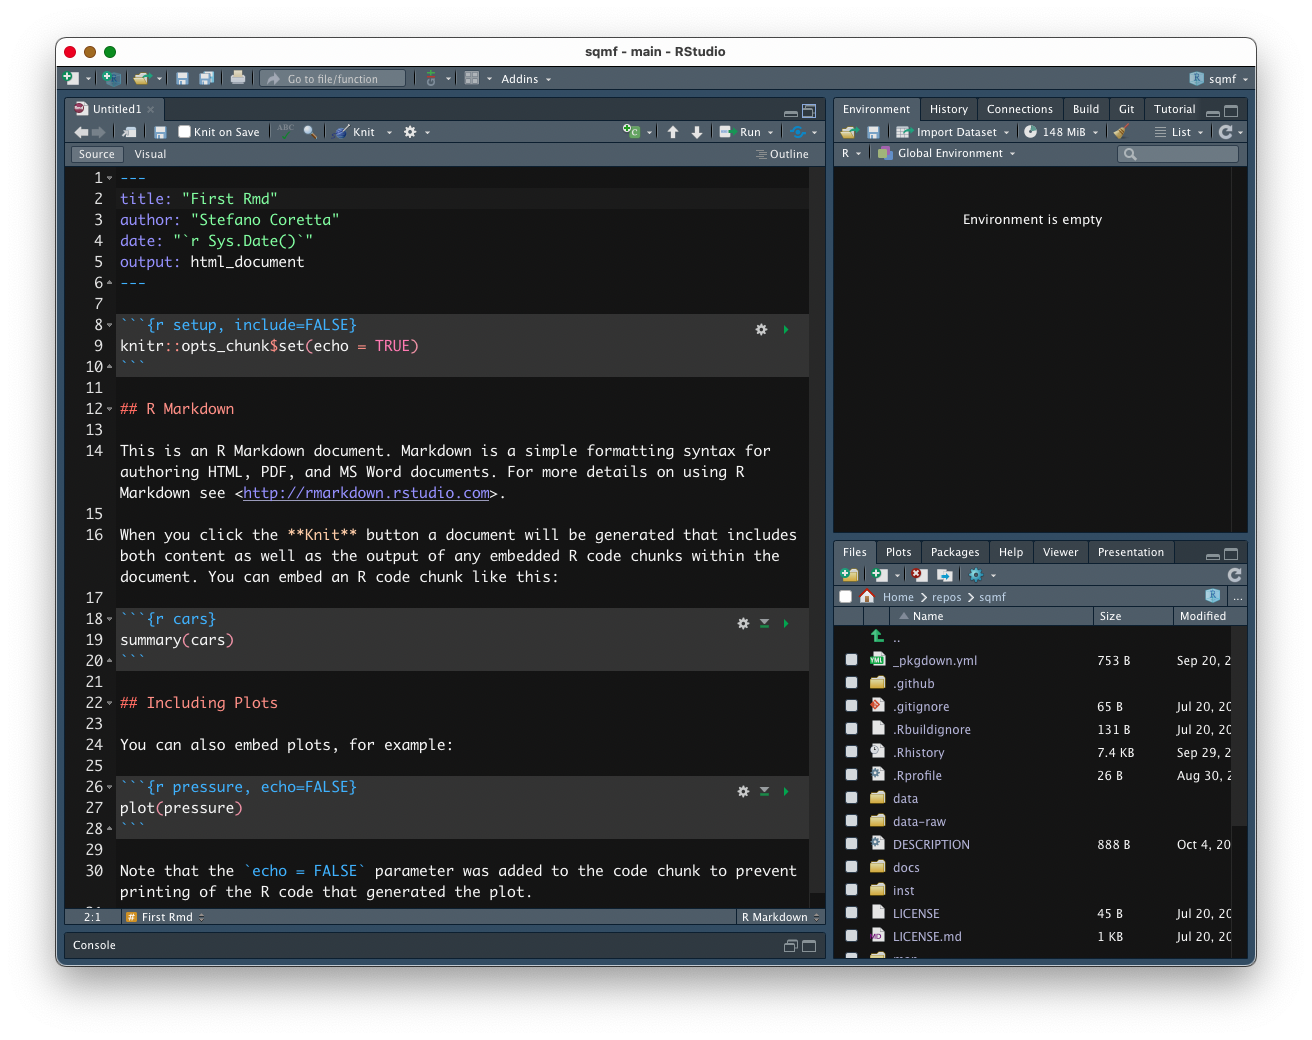Toggle the Knit on Save checkbox
Screen dimensions: 1312x1040
[184, 132]
